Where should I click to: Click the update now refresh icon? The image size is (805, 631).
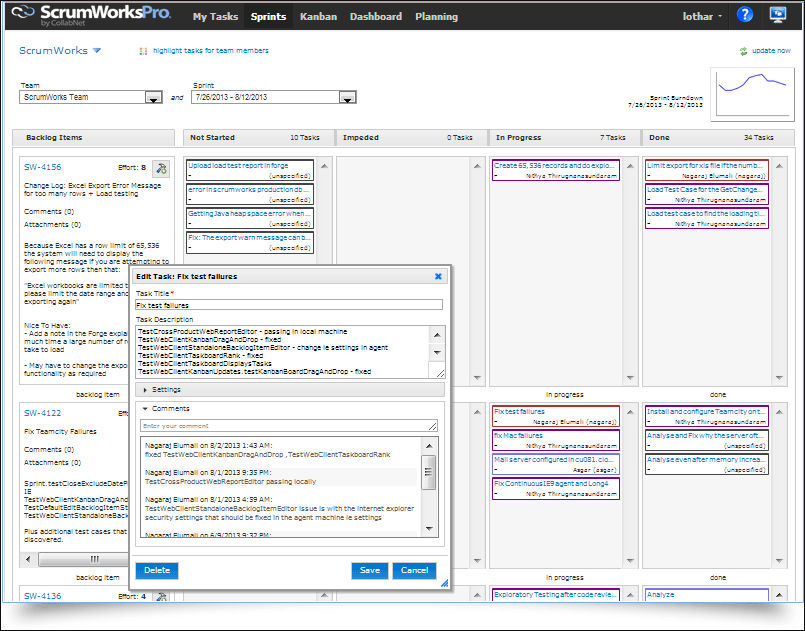click(743, 51)
